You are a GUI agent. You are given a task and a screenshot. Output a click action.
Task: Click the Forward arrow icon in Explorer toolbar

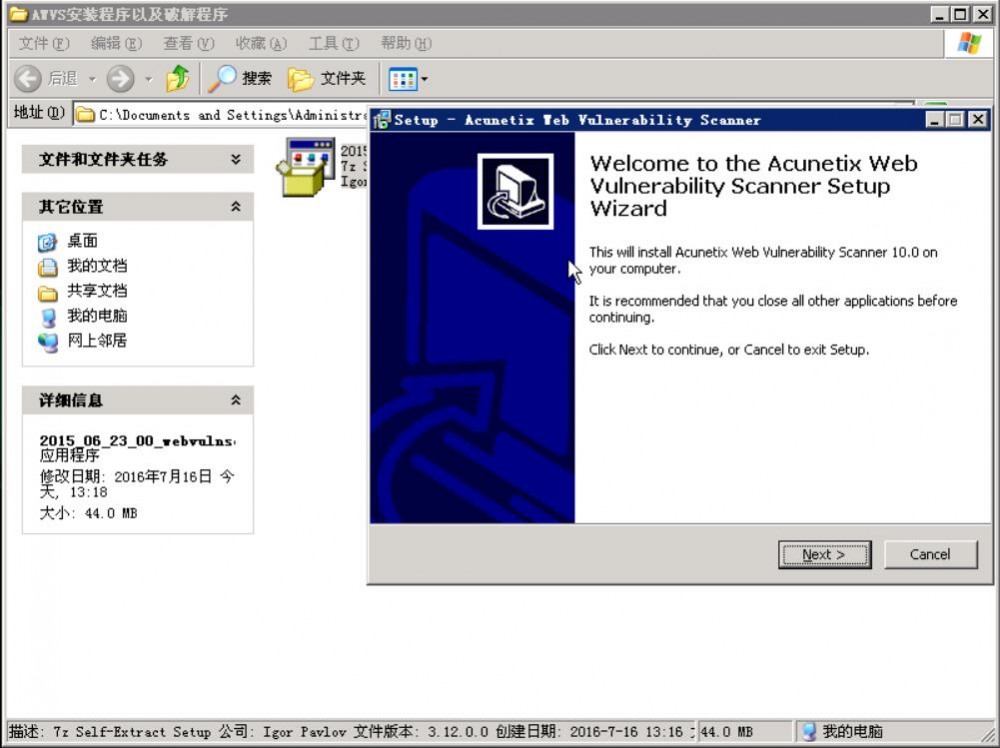121,79
